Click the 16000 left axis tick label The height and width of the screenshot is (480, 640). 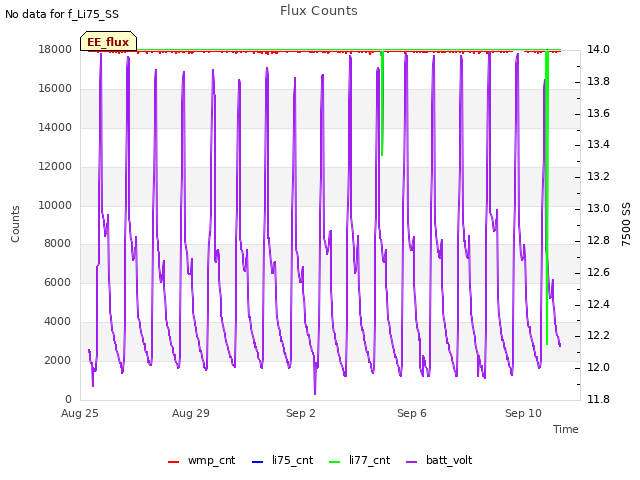click(55, 89)
